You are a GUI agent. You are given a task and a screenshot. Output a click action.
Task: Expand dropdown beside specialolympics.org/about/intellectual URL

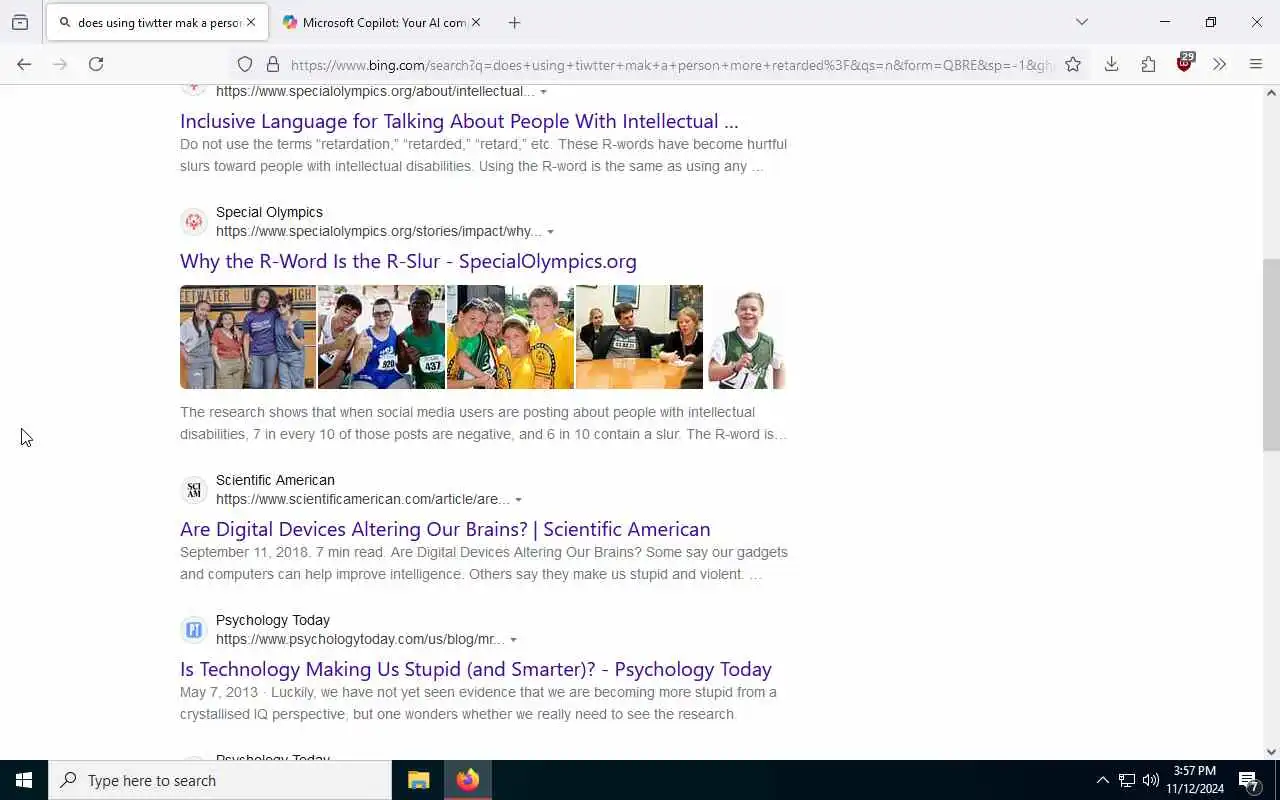tap(543, 92)
